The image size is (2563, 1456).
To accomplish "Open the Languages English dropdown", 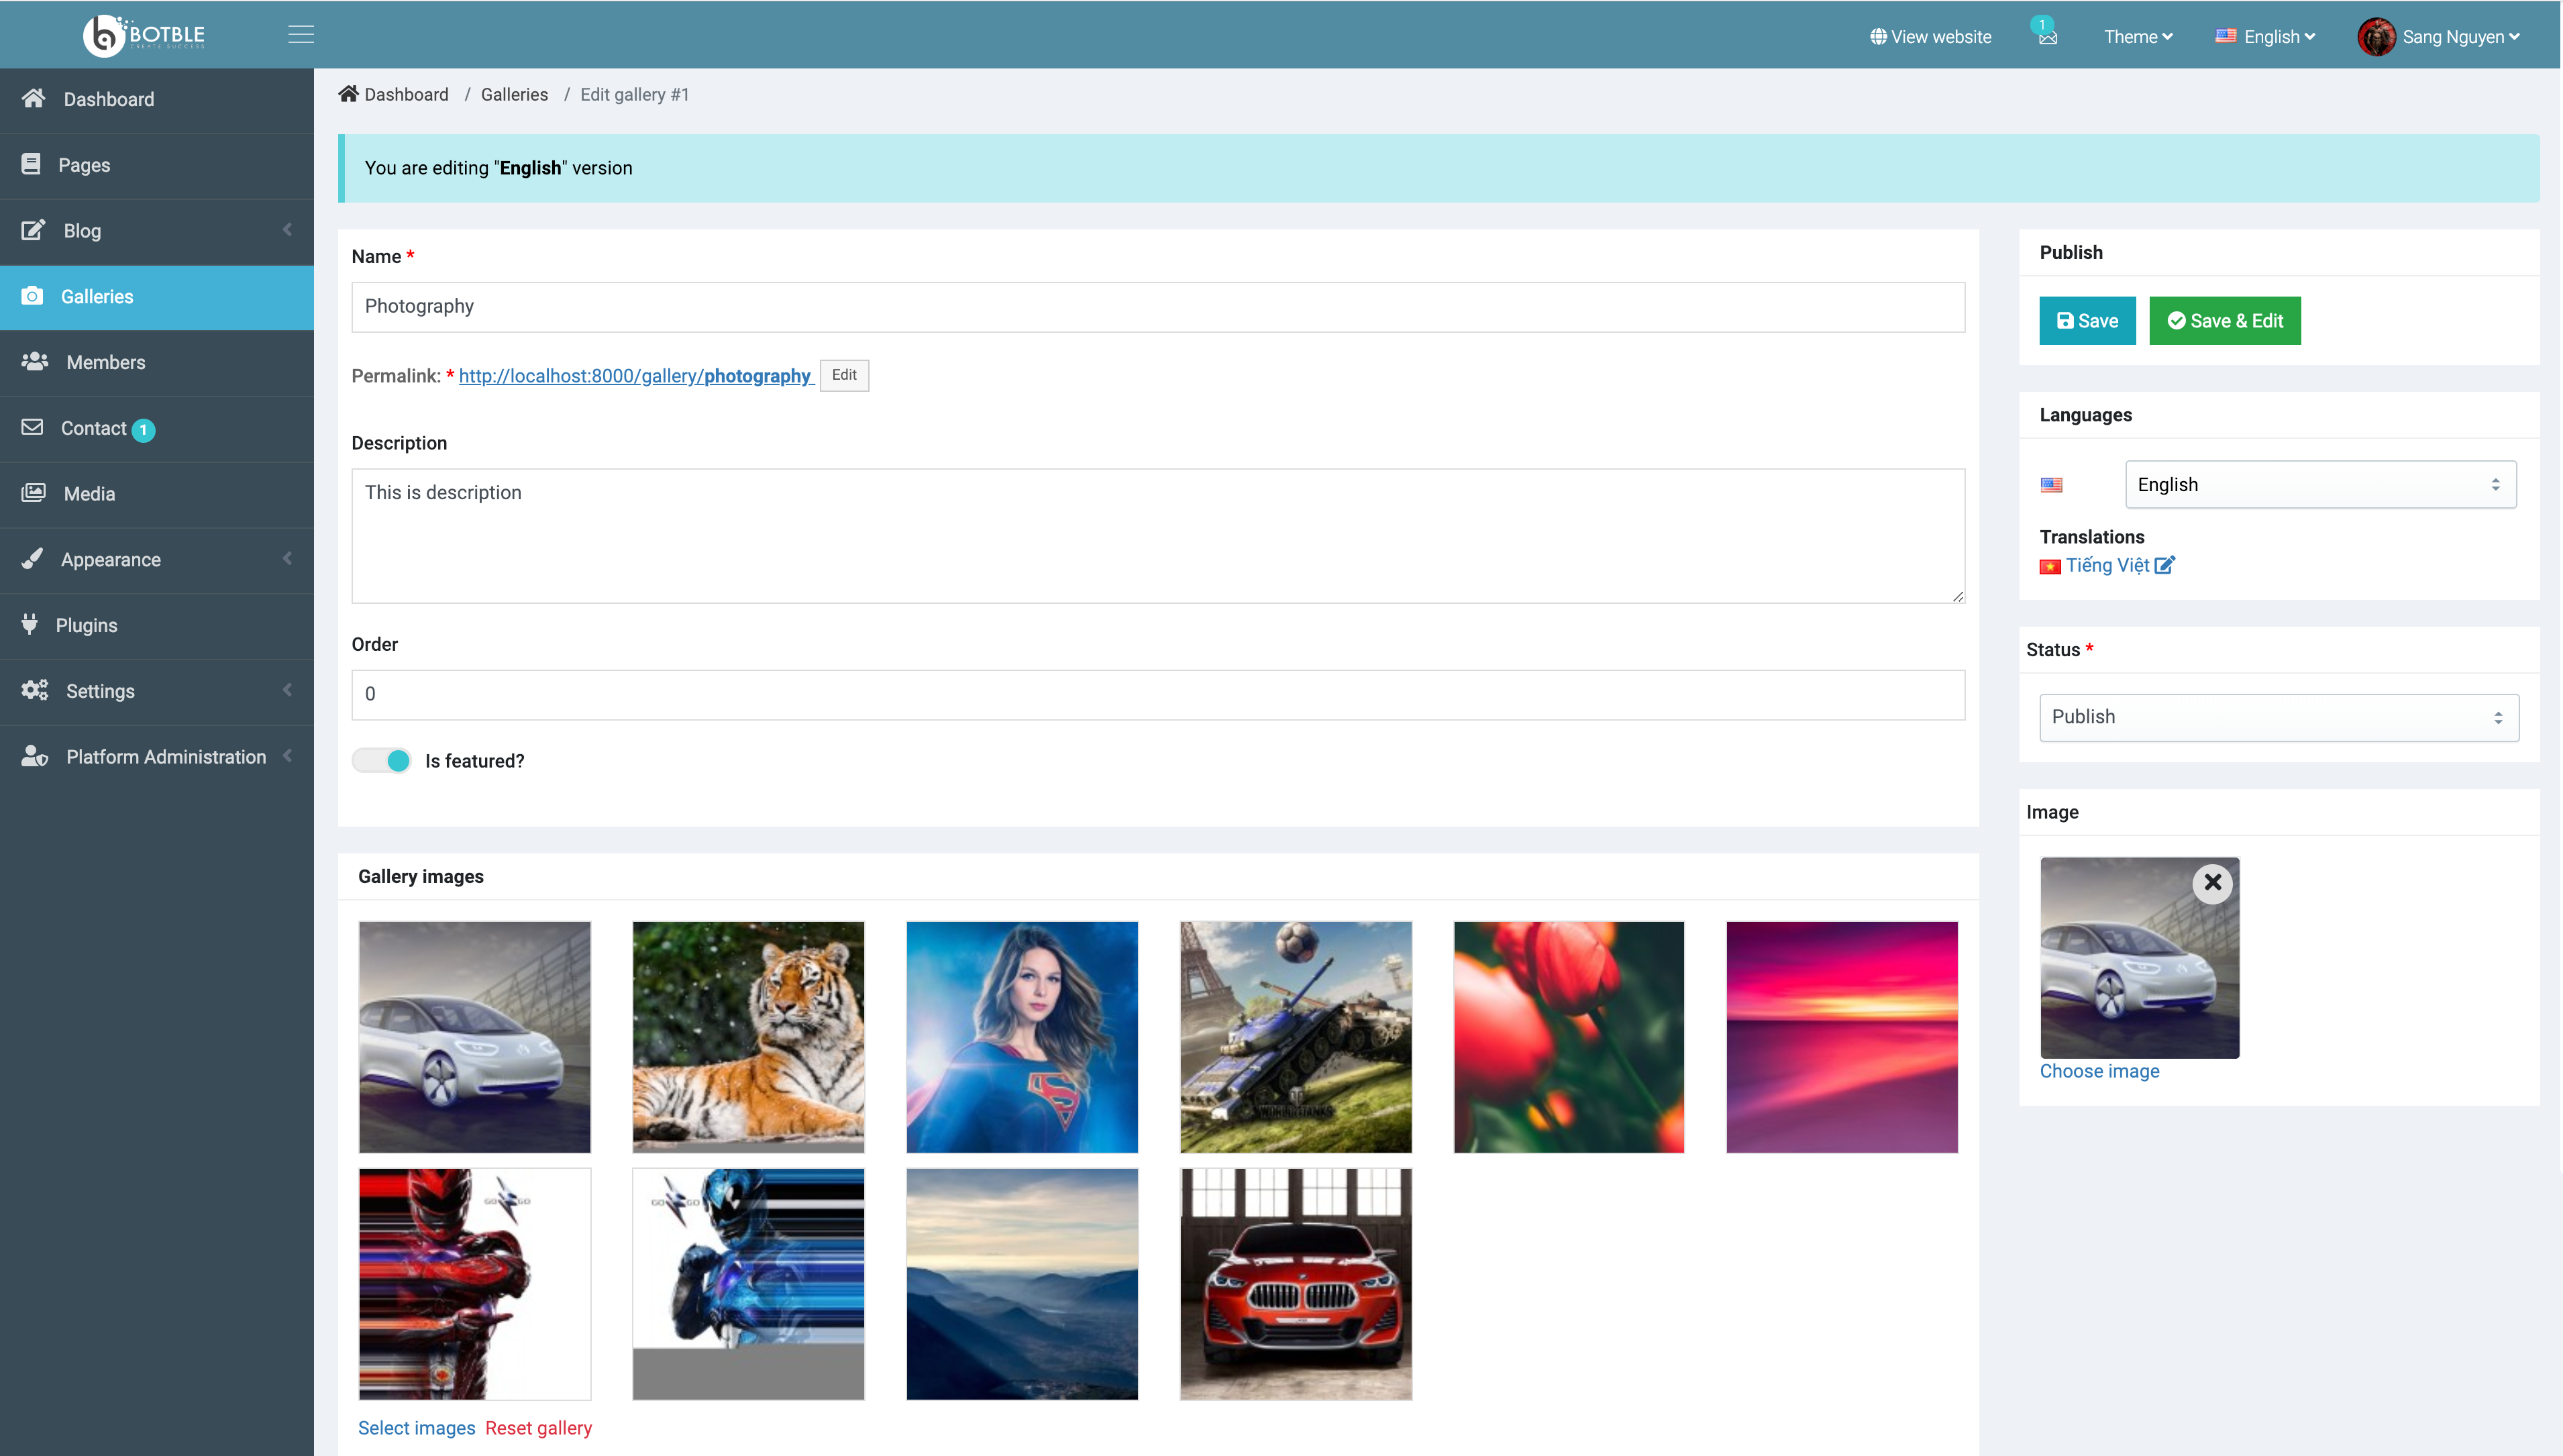I will (2319, 485).
